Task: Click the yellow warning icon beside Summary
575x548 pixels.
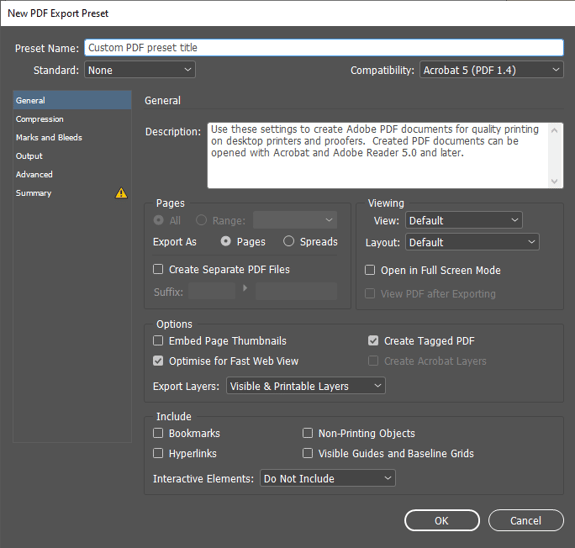Action: pos(121,193)
